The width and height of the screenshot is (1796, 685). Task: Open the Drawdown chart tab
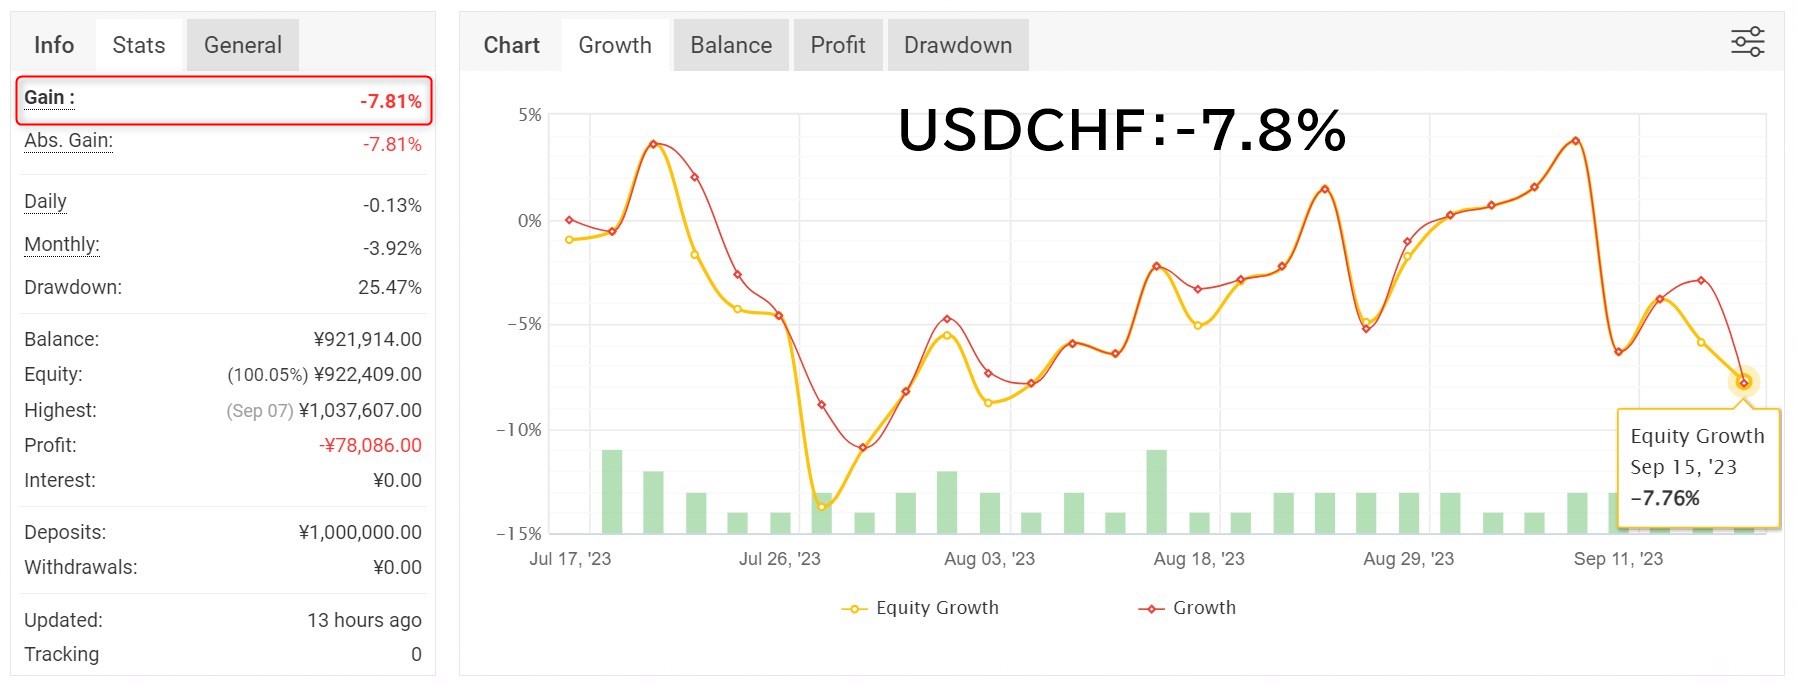(x=958, y=45)
